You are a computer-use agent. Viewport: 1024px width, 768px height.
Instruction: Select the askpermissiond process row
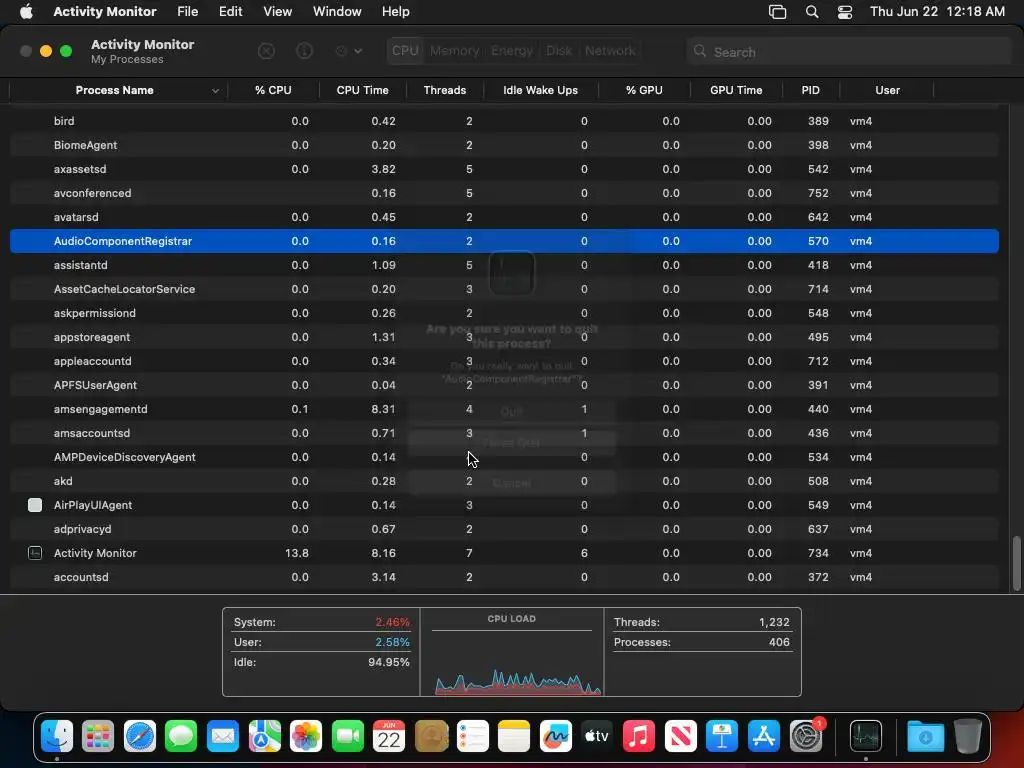(504, 313)
